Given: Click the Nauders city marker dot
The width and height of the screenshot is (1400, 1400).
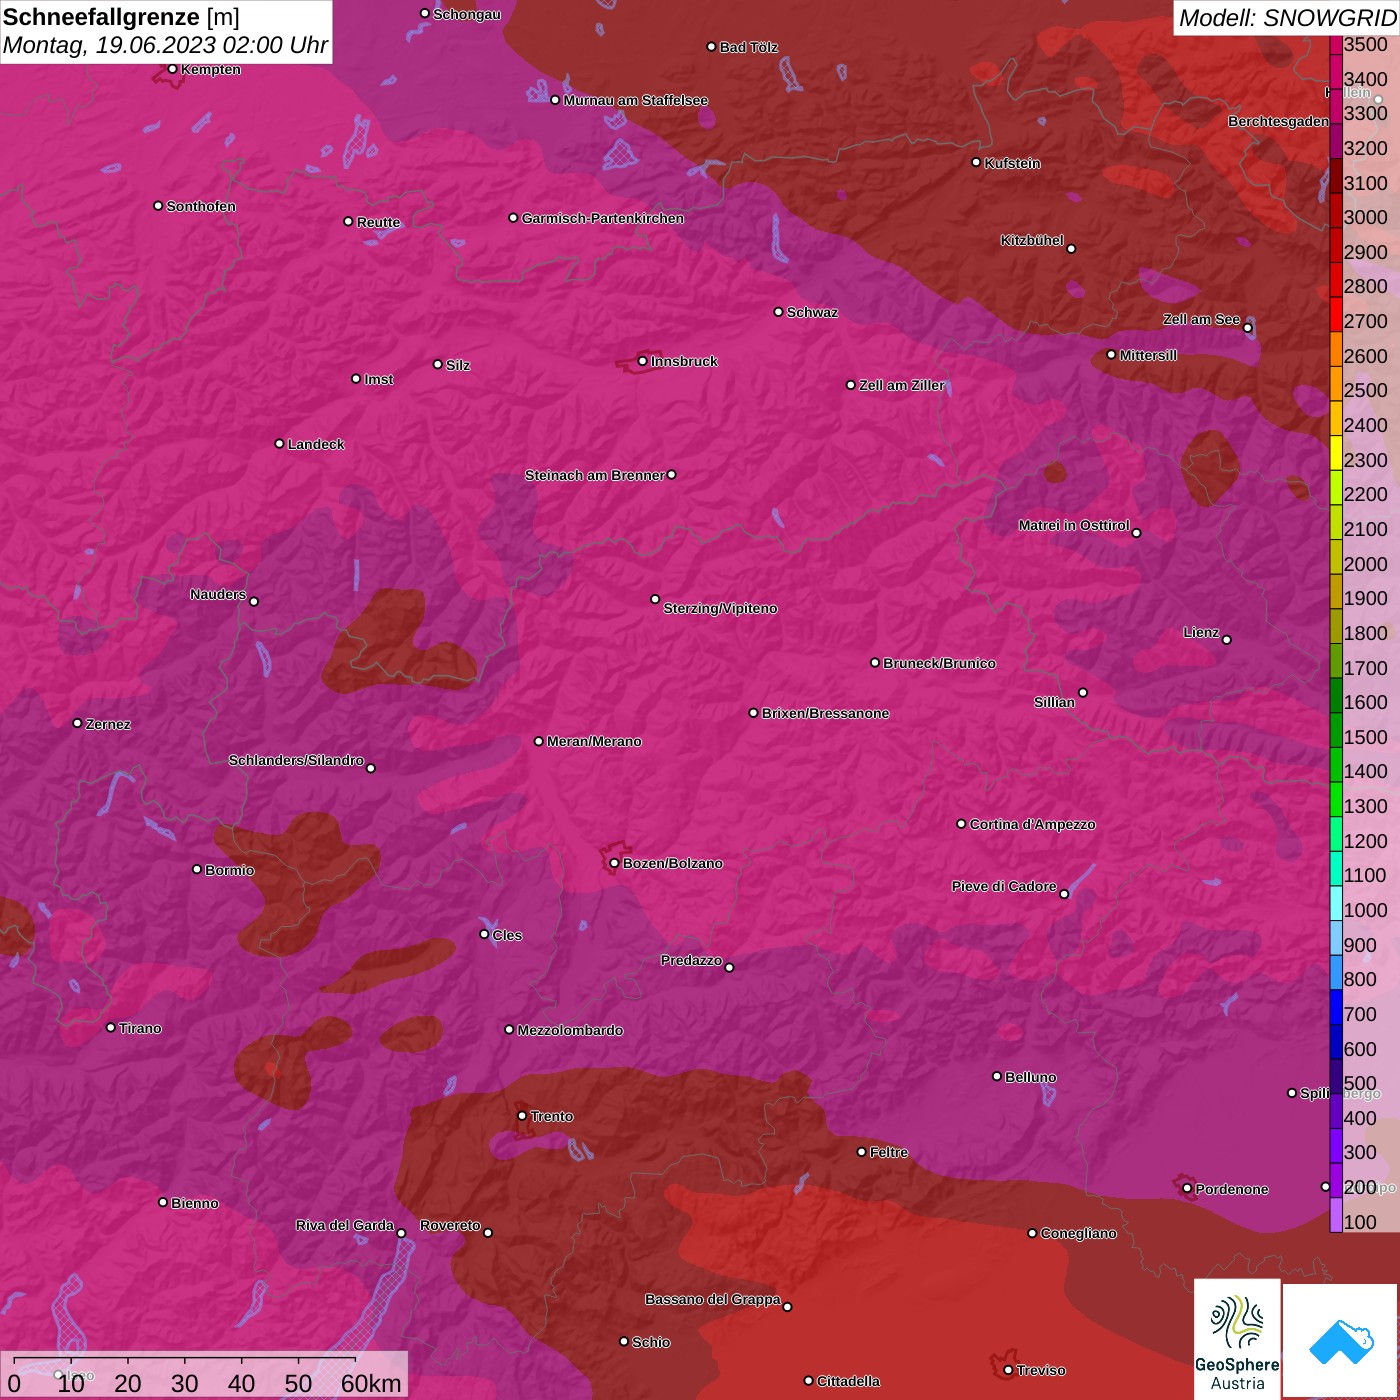Looking at the screenshot, I should [x=254, y=601].
